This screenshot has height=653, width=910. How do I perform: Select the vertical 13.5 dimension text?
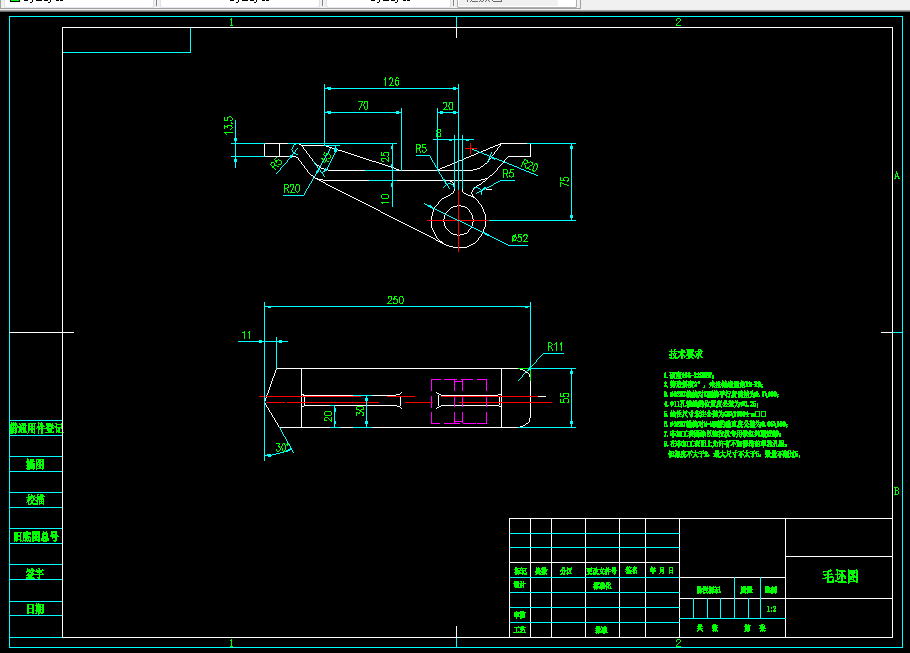pyautogui.click(x=229, y=125)
